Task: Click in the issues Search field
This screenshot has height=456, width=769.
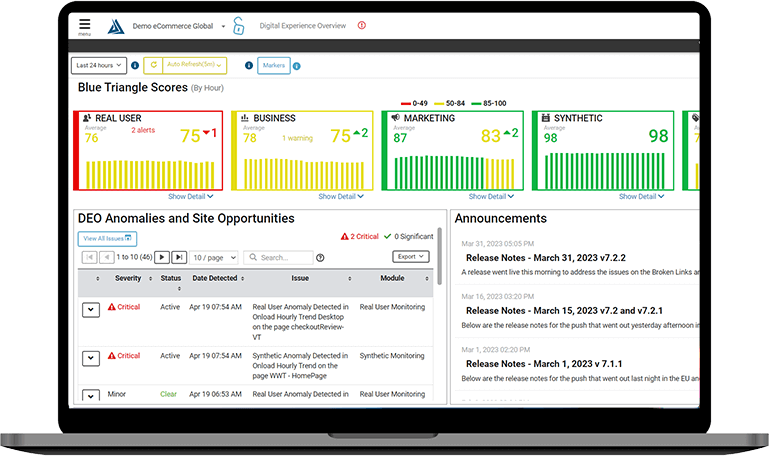Action: coord(280,257)
